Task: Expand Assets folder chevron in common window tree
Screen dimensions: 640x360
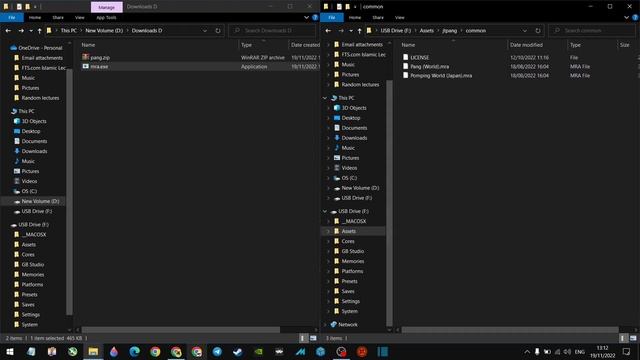Action: [x=329, y=231]
